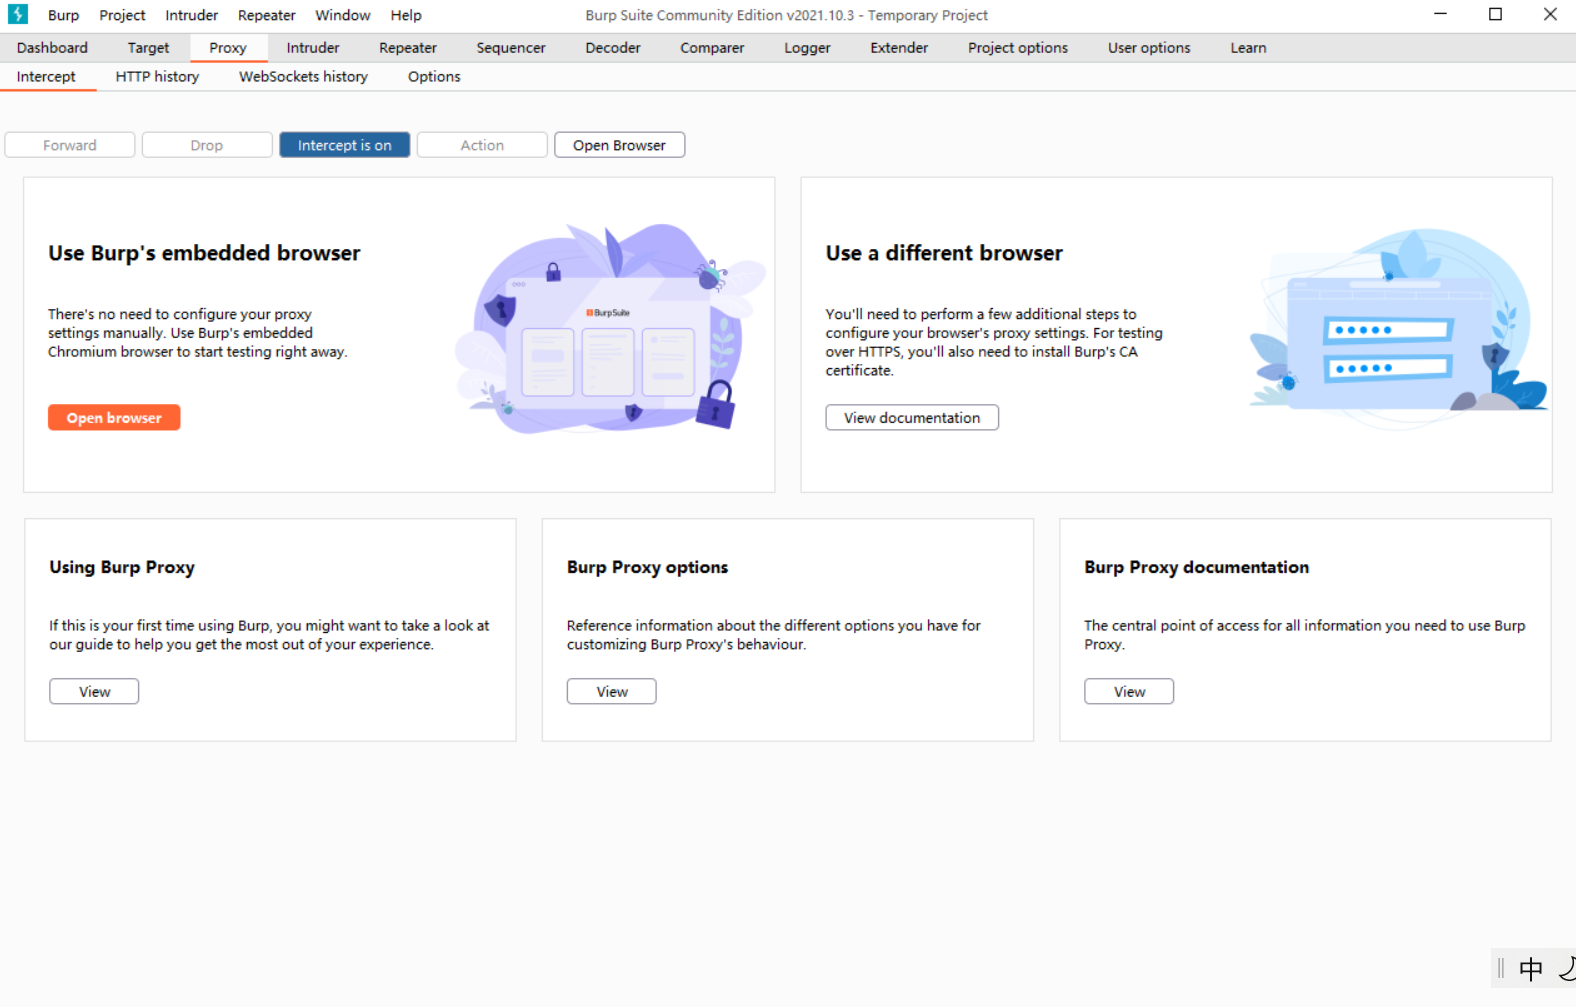This screenshot has height=1007, width=1576.
Task: Click the Burp Proxy documentation heading
Action: pyautogui.click(x=1196, y=567)
